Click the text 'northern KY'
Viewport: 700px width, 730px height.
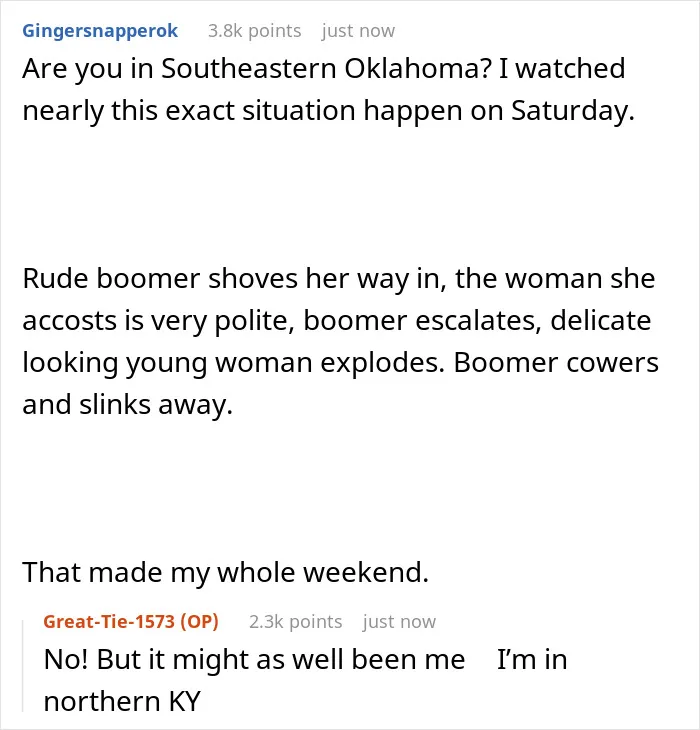122,702
